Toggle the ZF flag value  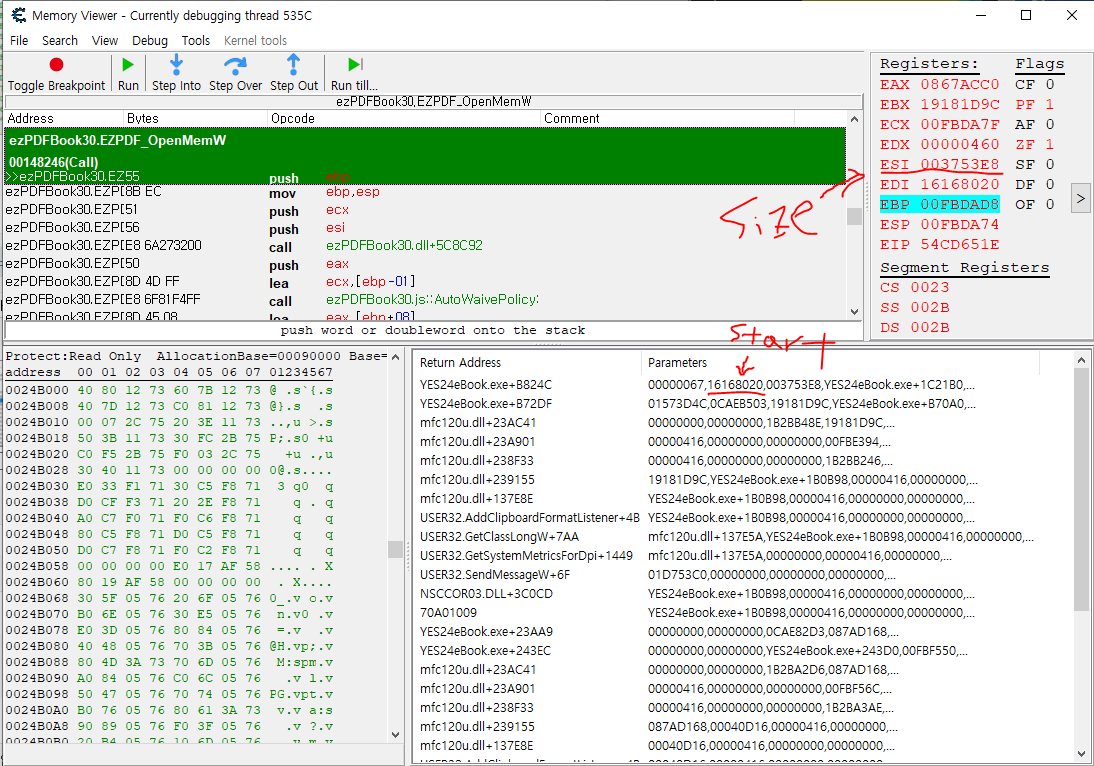1049,144
